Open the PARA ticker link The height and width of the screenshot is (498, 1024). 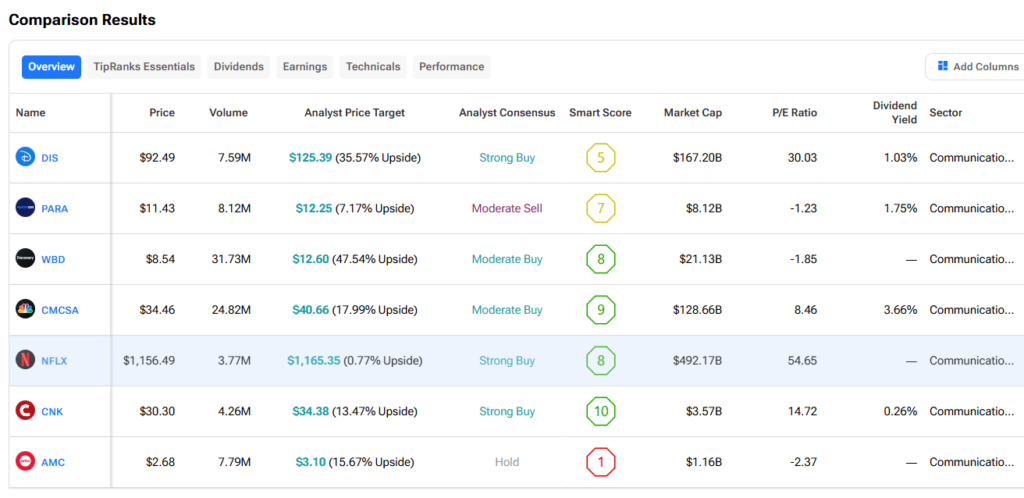coord(55,209)
